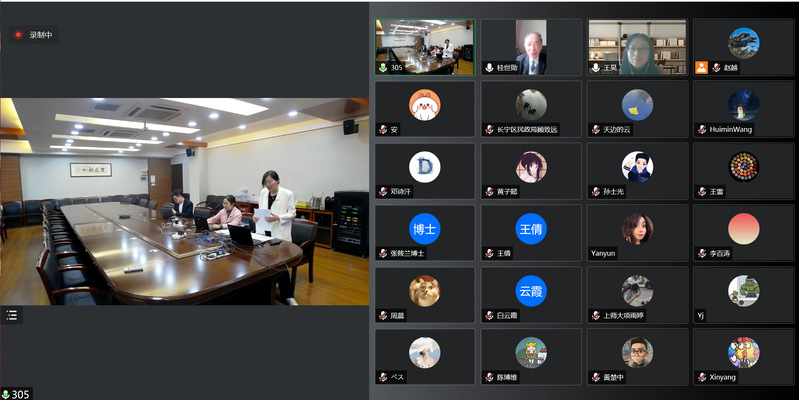799x400 pixels.
Task: Click the main conference room video
Action: 184,200
